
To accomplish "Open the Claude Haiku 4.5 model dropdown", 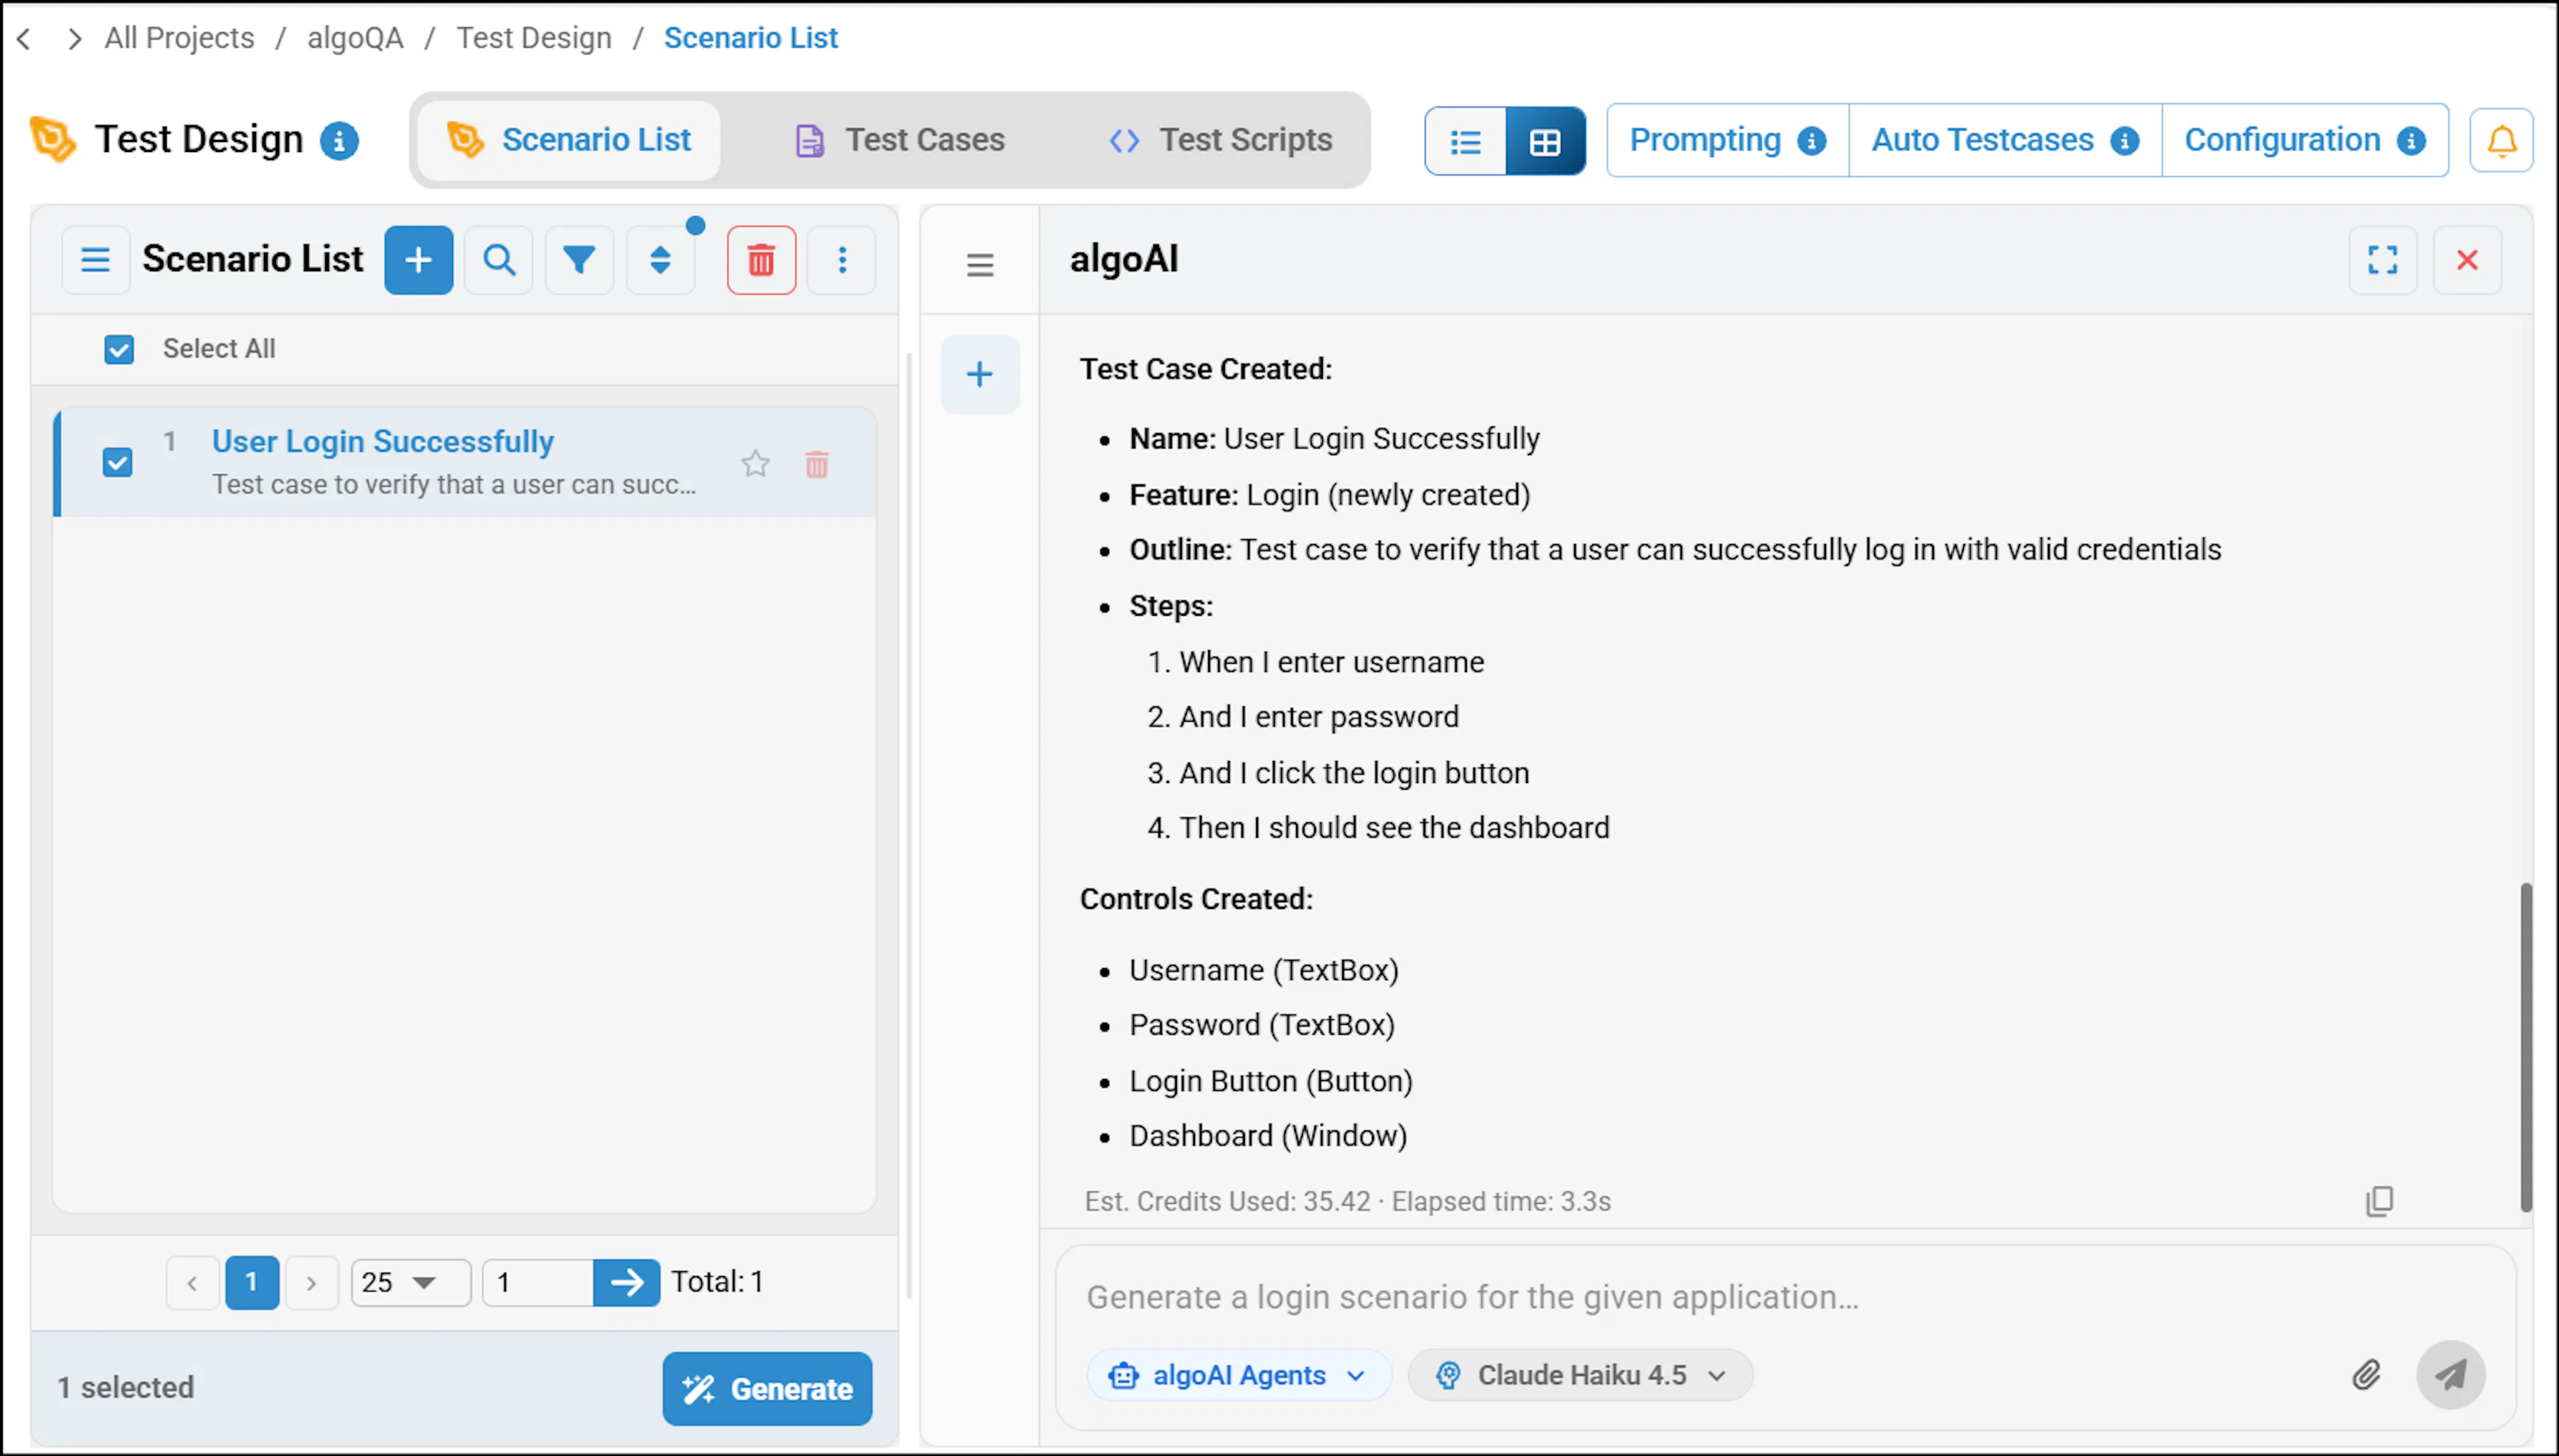I will tap(1580, 1375).
